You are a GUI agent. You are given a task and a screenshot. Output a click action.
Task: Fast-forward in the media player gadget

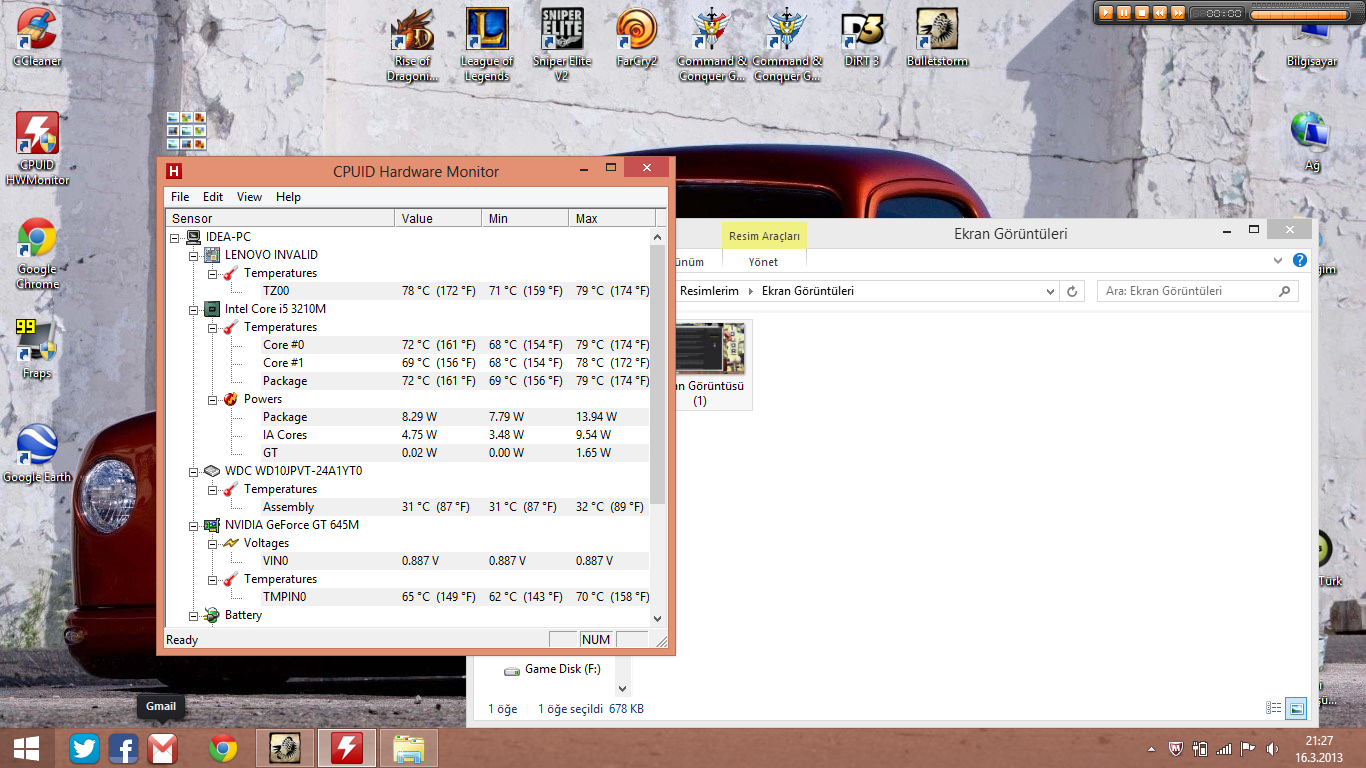coord(1177,13)
